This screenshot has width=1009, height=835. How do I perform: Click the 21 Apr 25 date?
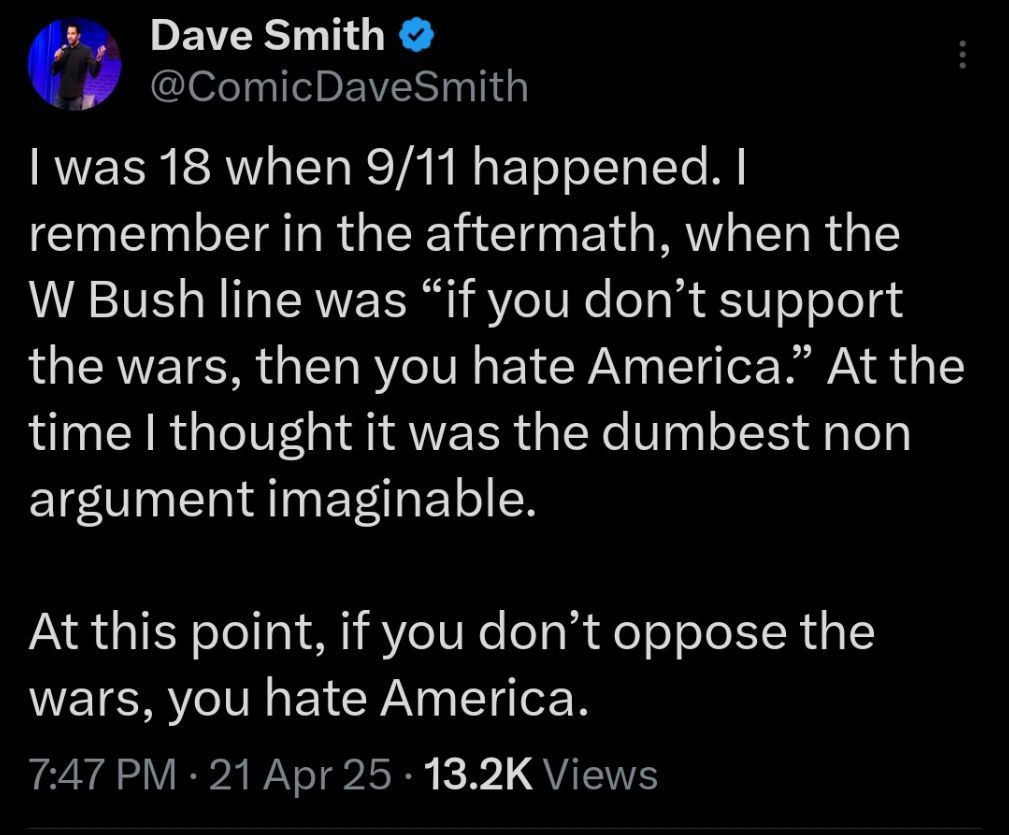point(300,774)
